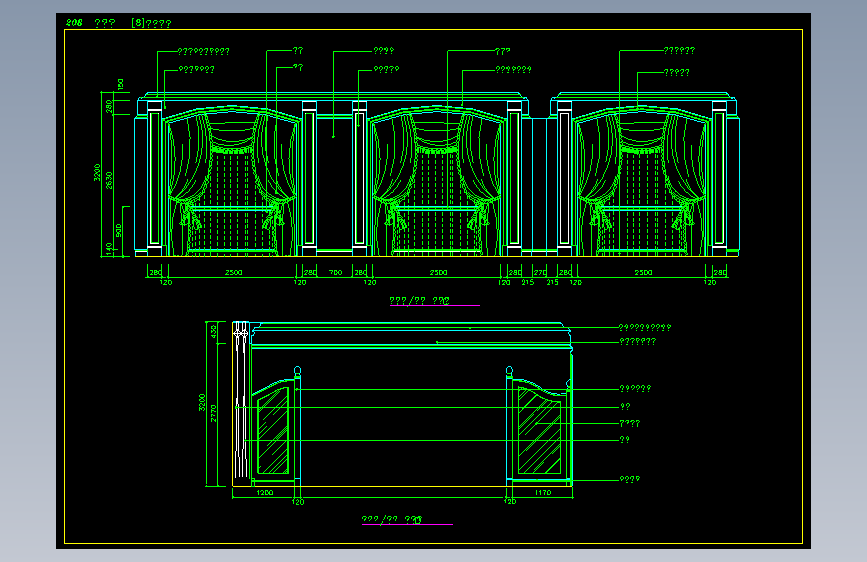
Task: Click the 700 horizontal dimension value
Action: click(x=336, y=272)
